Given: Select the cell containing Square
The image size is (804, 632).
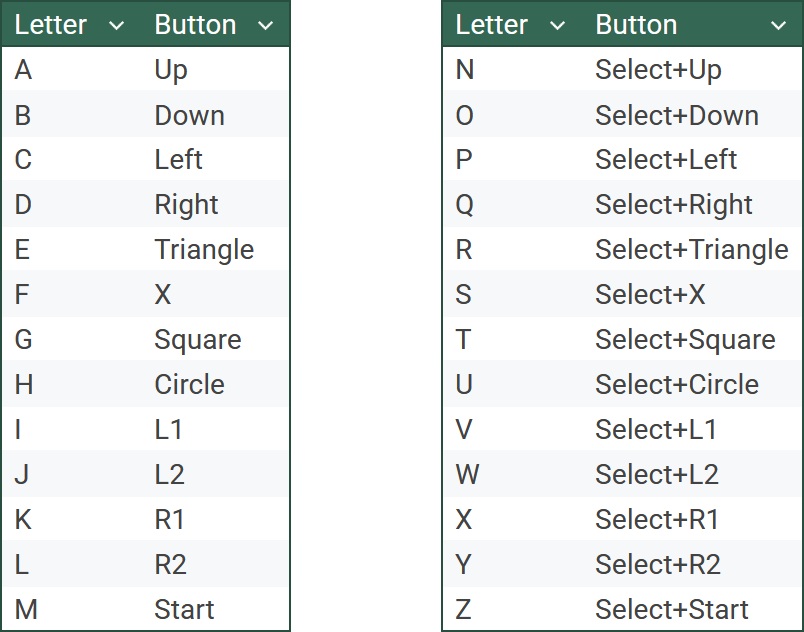Looking at the screenshot, I should pyautogui.click(x=197, y=340).
